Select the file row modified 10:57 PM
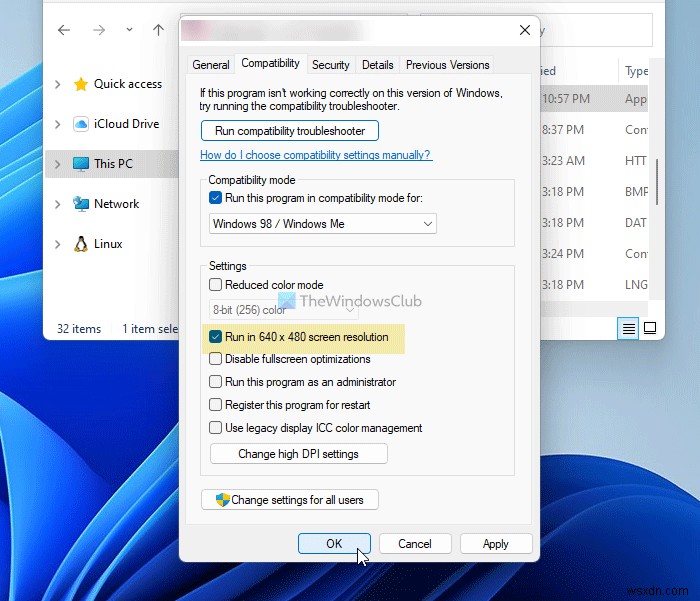The image size is (700, 601). click(x=594, y=99)
